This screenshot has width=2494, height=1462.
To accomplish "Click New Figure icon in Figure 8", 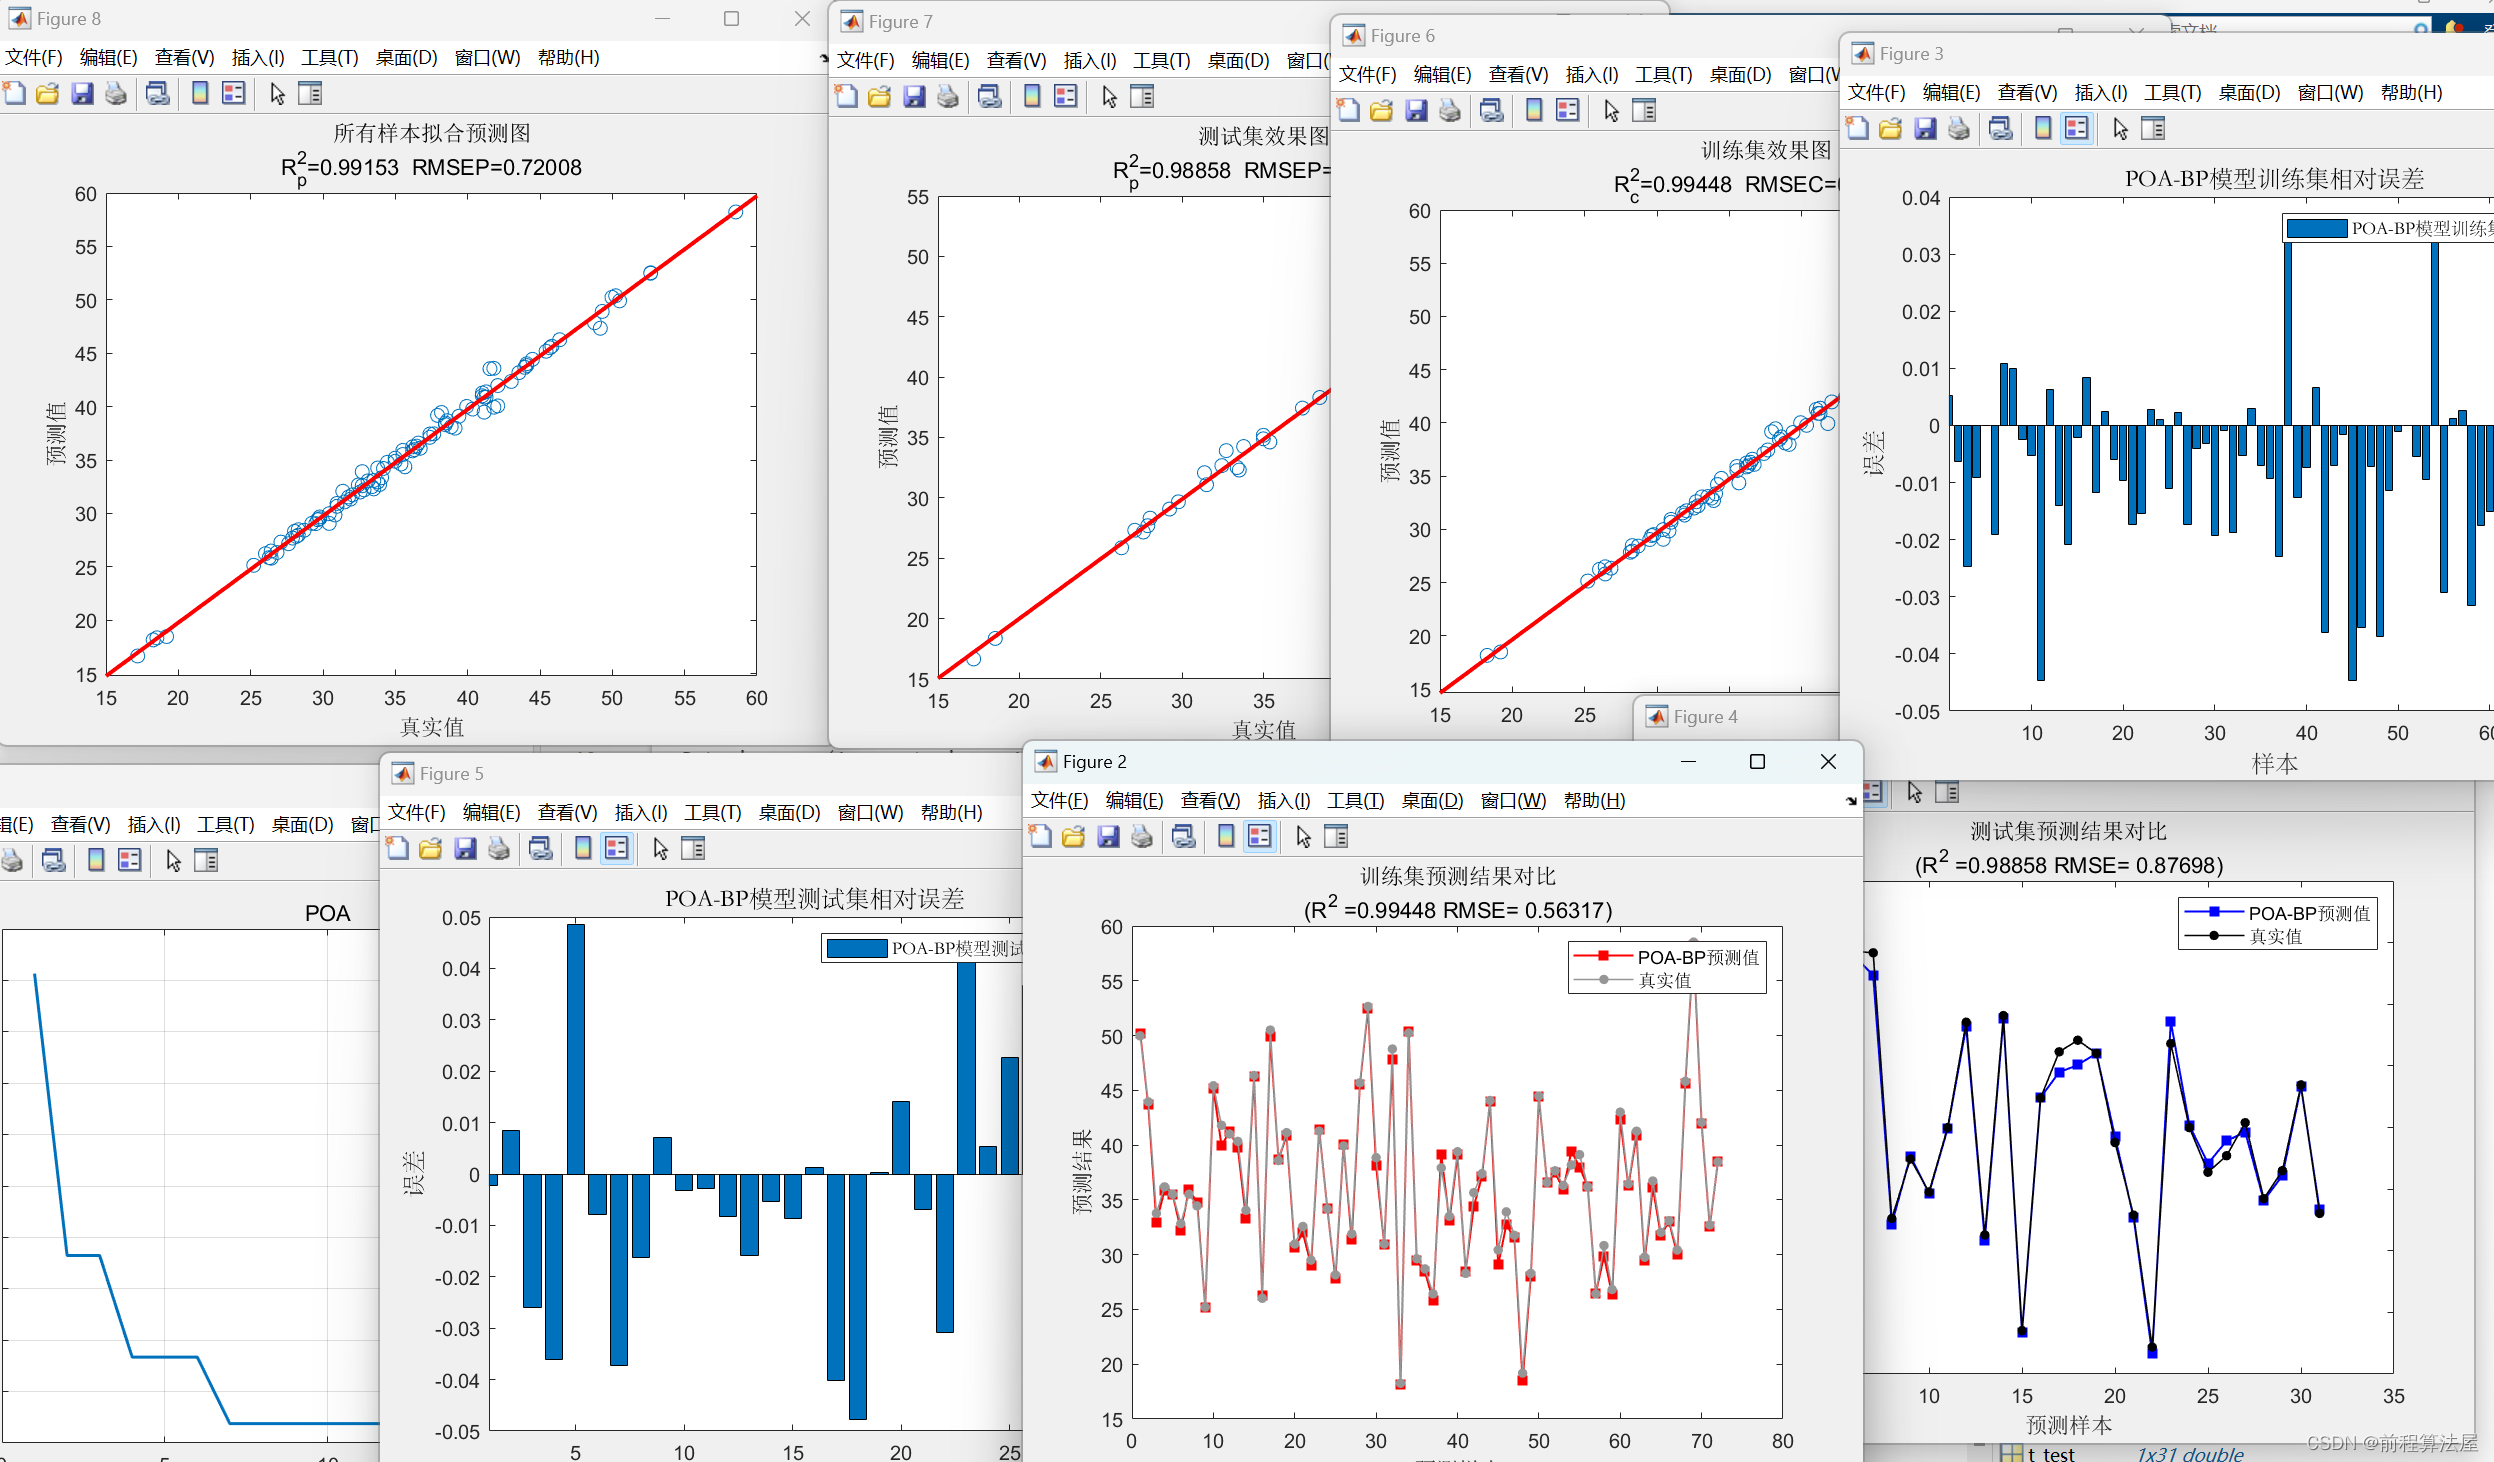I will [x=14, y=94].
